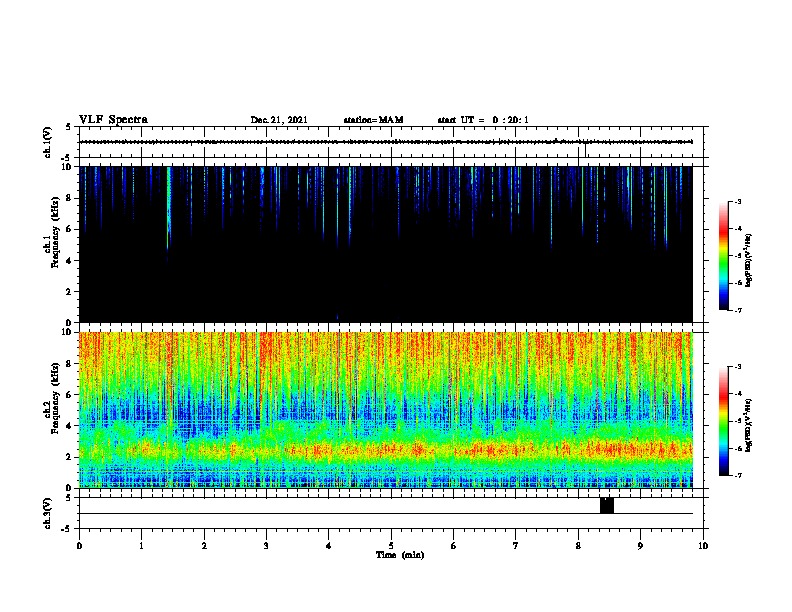Click the log(PSD) label beside the ch.2 color bar
Image resolution: width=792 pixels, height=612 pixels.
pos(749,425)
